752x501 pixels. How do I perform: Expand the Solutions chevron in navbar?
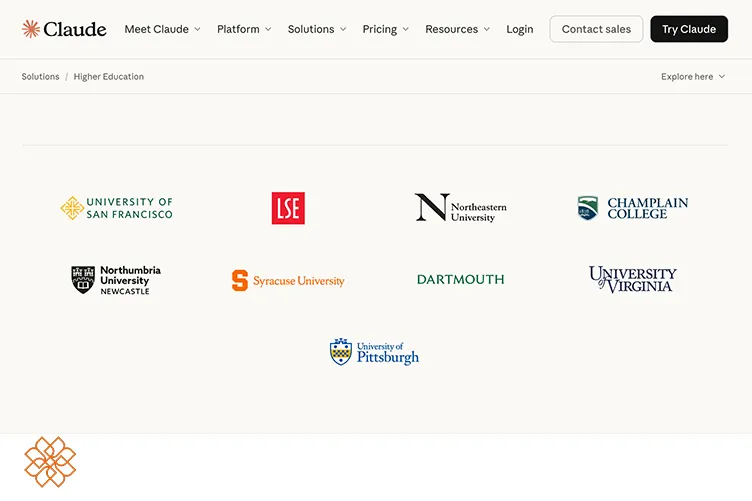[343, 29]
